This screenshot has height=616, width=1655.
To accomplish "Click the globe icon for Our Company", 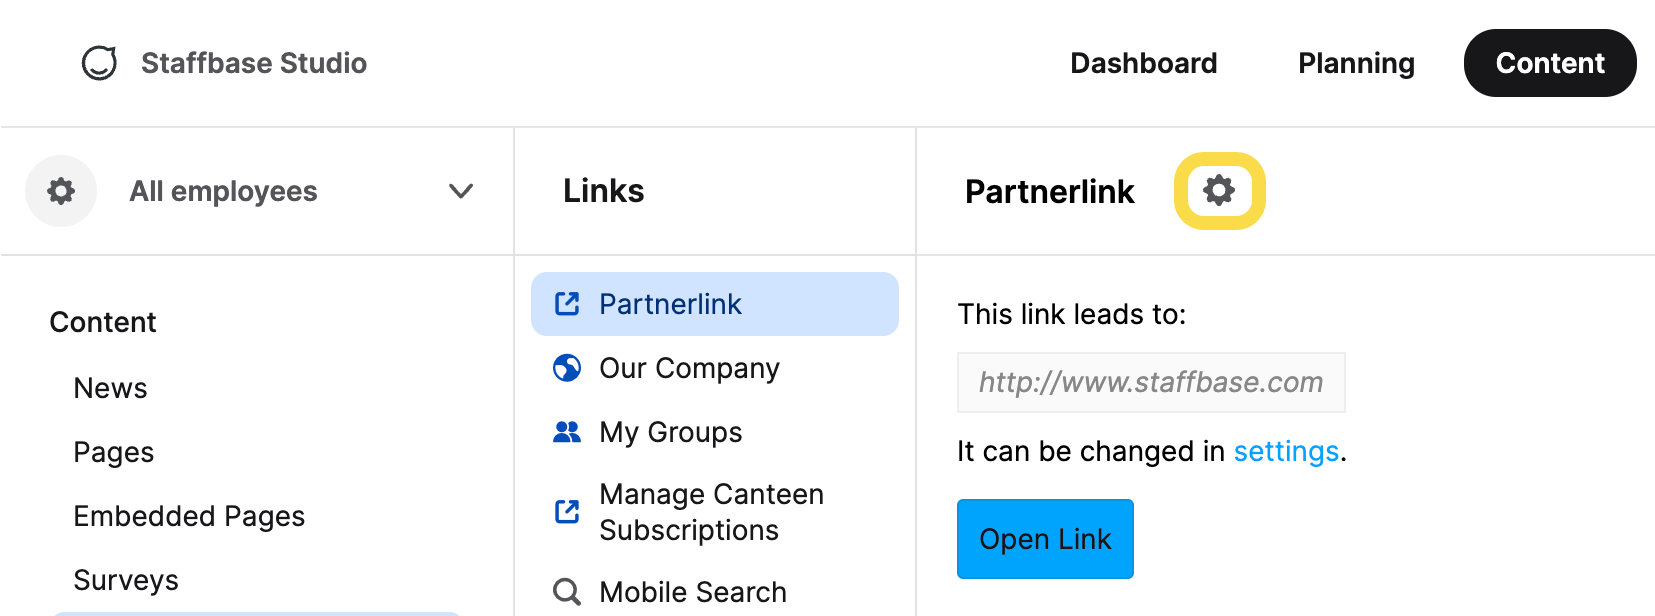I will click(567, 368).
